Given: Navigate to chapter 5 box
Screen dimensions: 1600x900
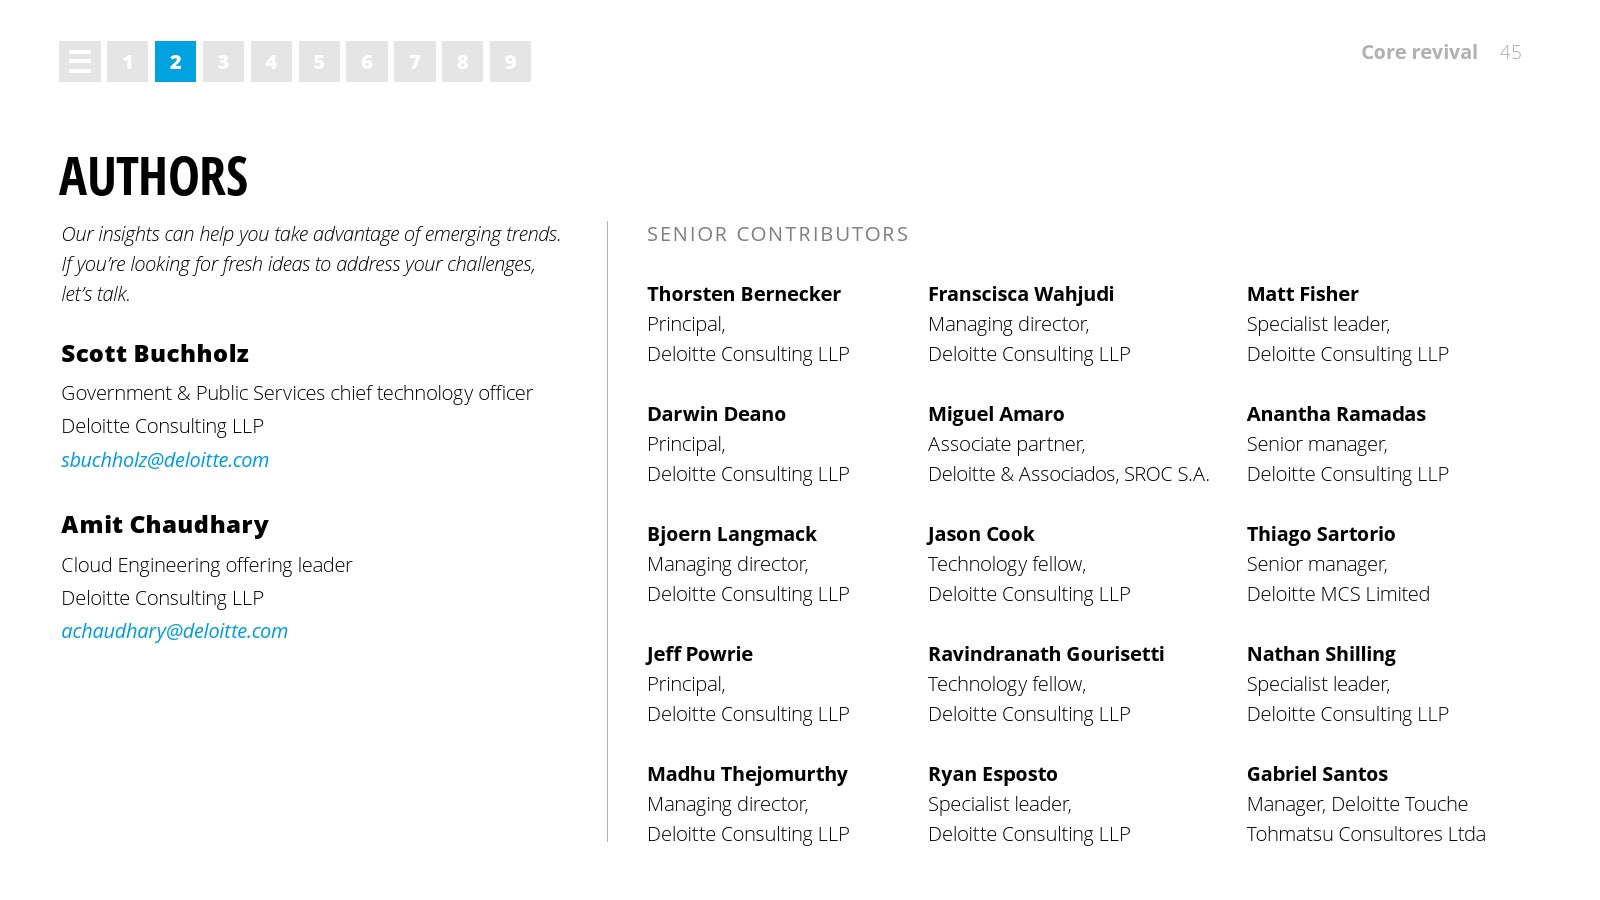Looking at the screenshot, I should pos(319,62).
